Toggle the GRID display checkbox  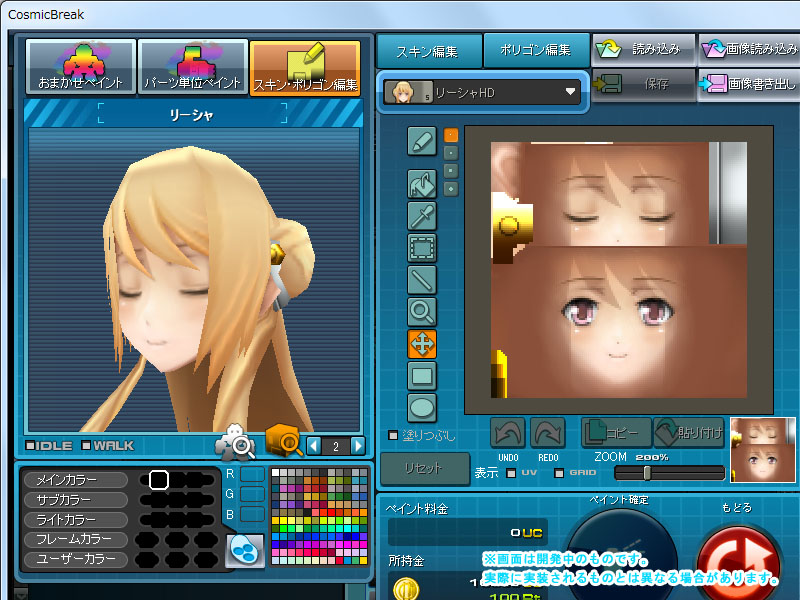tap(559, 472)
